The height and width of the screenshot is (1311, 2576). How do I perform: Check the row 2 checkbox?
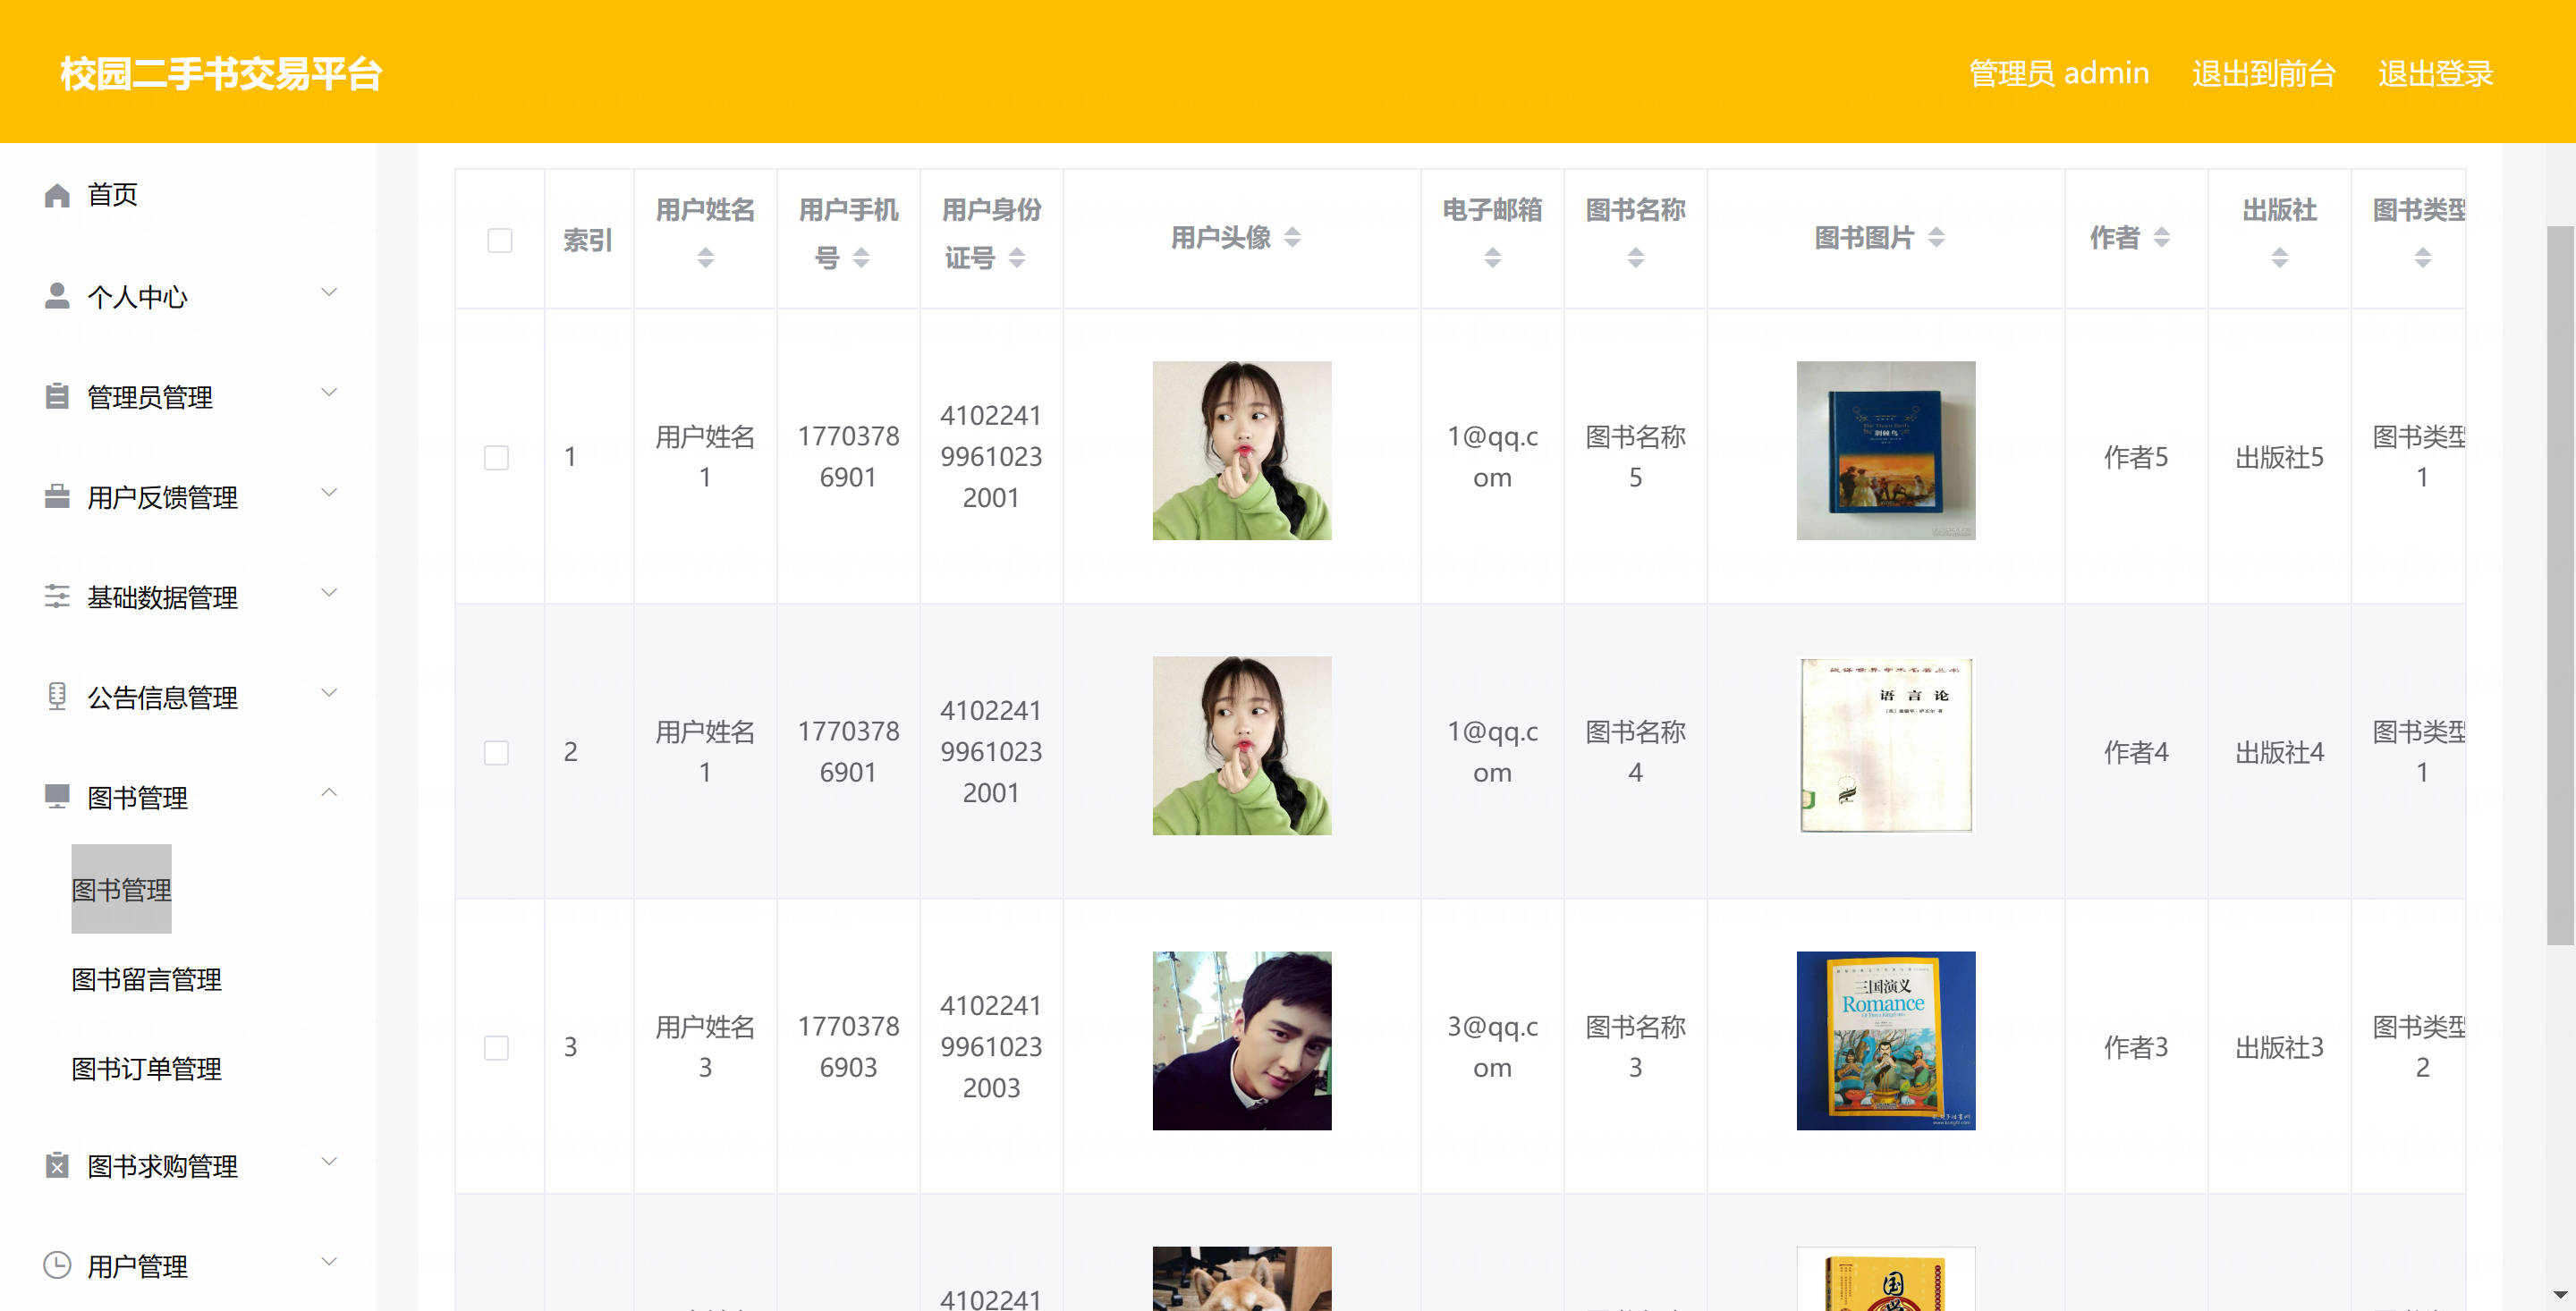coord(496,752)
